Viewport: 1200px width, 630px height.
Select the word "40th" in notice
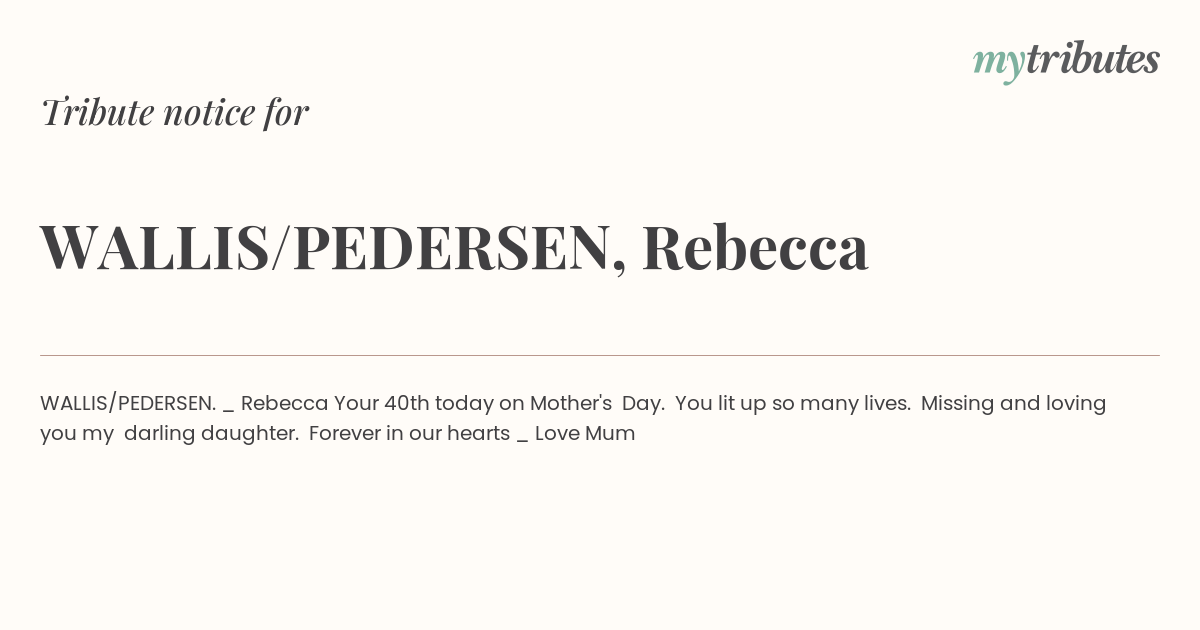(406, 404)
